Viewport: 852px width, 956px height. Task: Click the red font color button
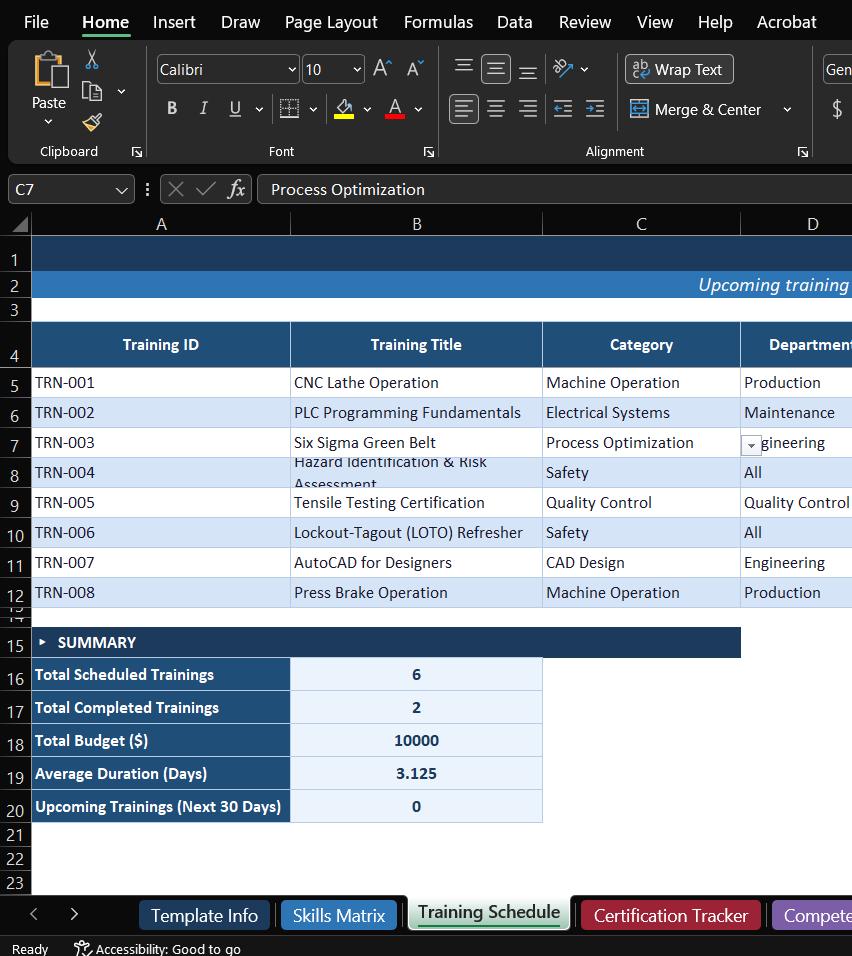point(395,109)
